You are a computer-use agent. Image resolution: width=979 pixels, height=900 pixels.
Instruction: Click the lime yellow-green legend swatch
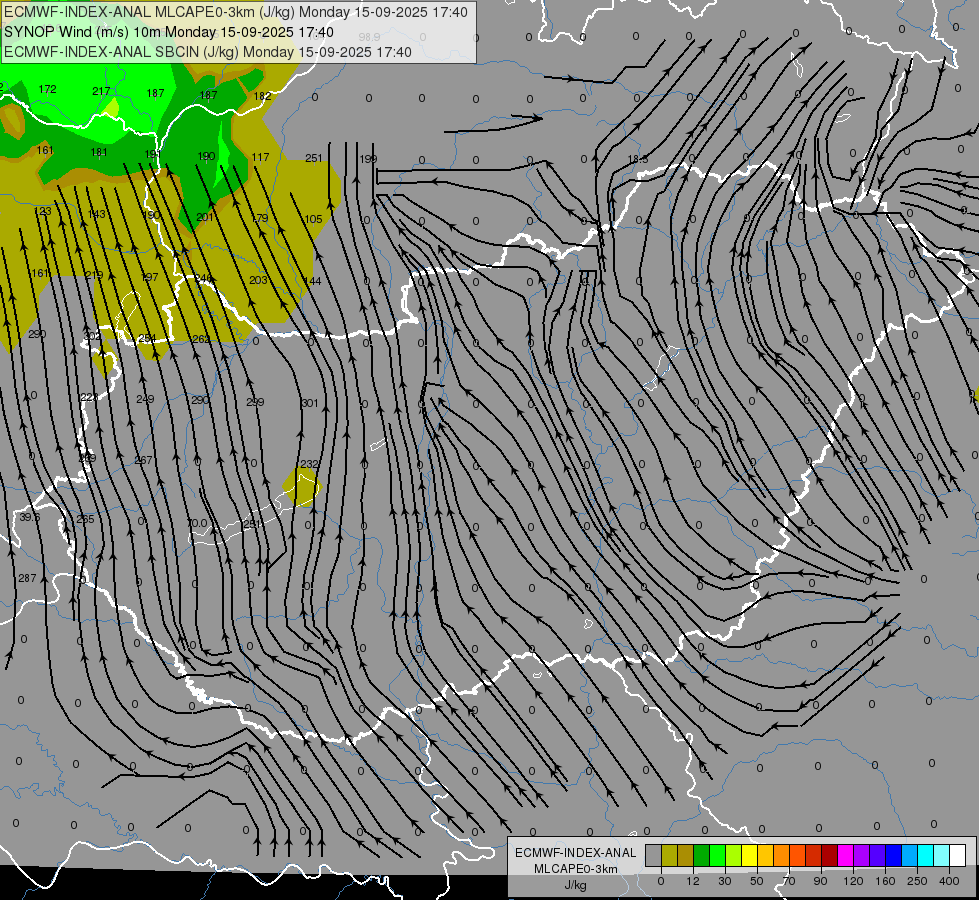[734, 856]
